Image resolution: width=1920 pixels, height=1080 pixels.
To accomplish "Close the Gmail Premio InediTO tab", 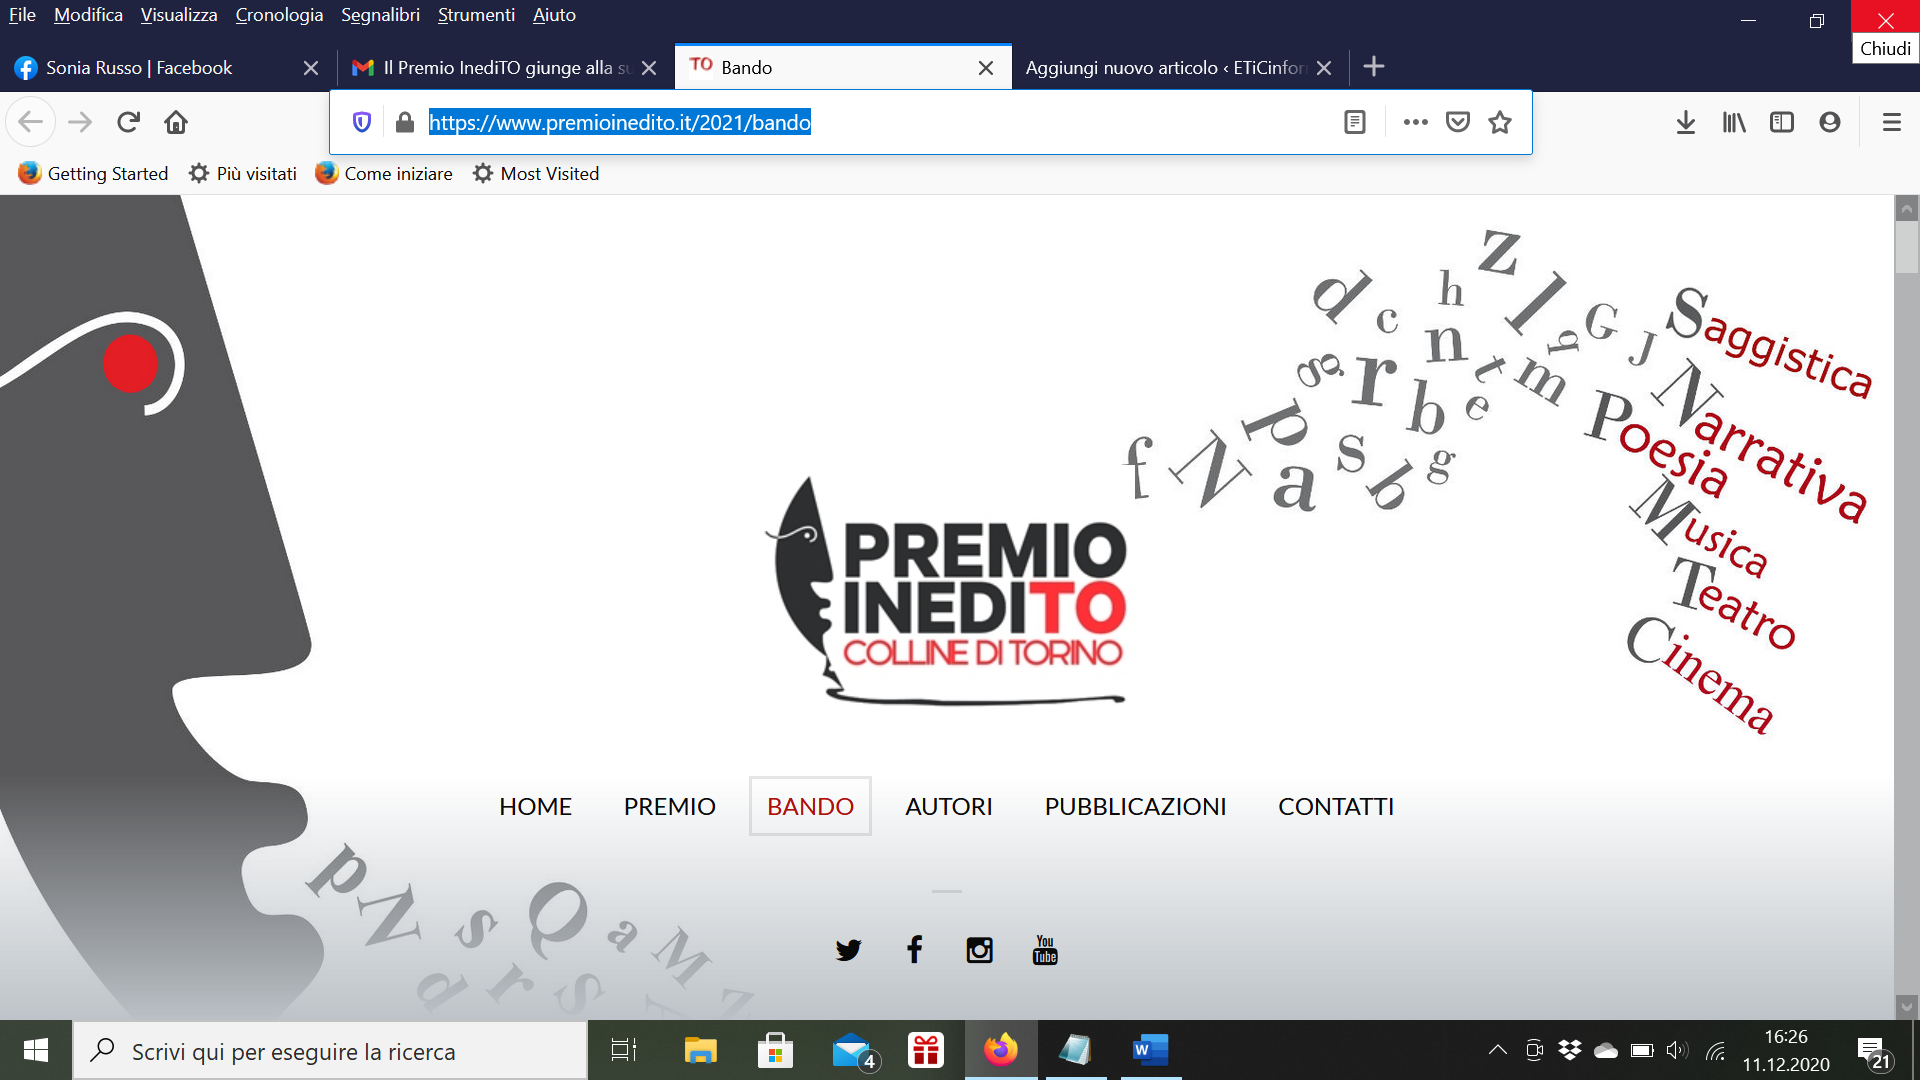I will pos(649,68).
